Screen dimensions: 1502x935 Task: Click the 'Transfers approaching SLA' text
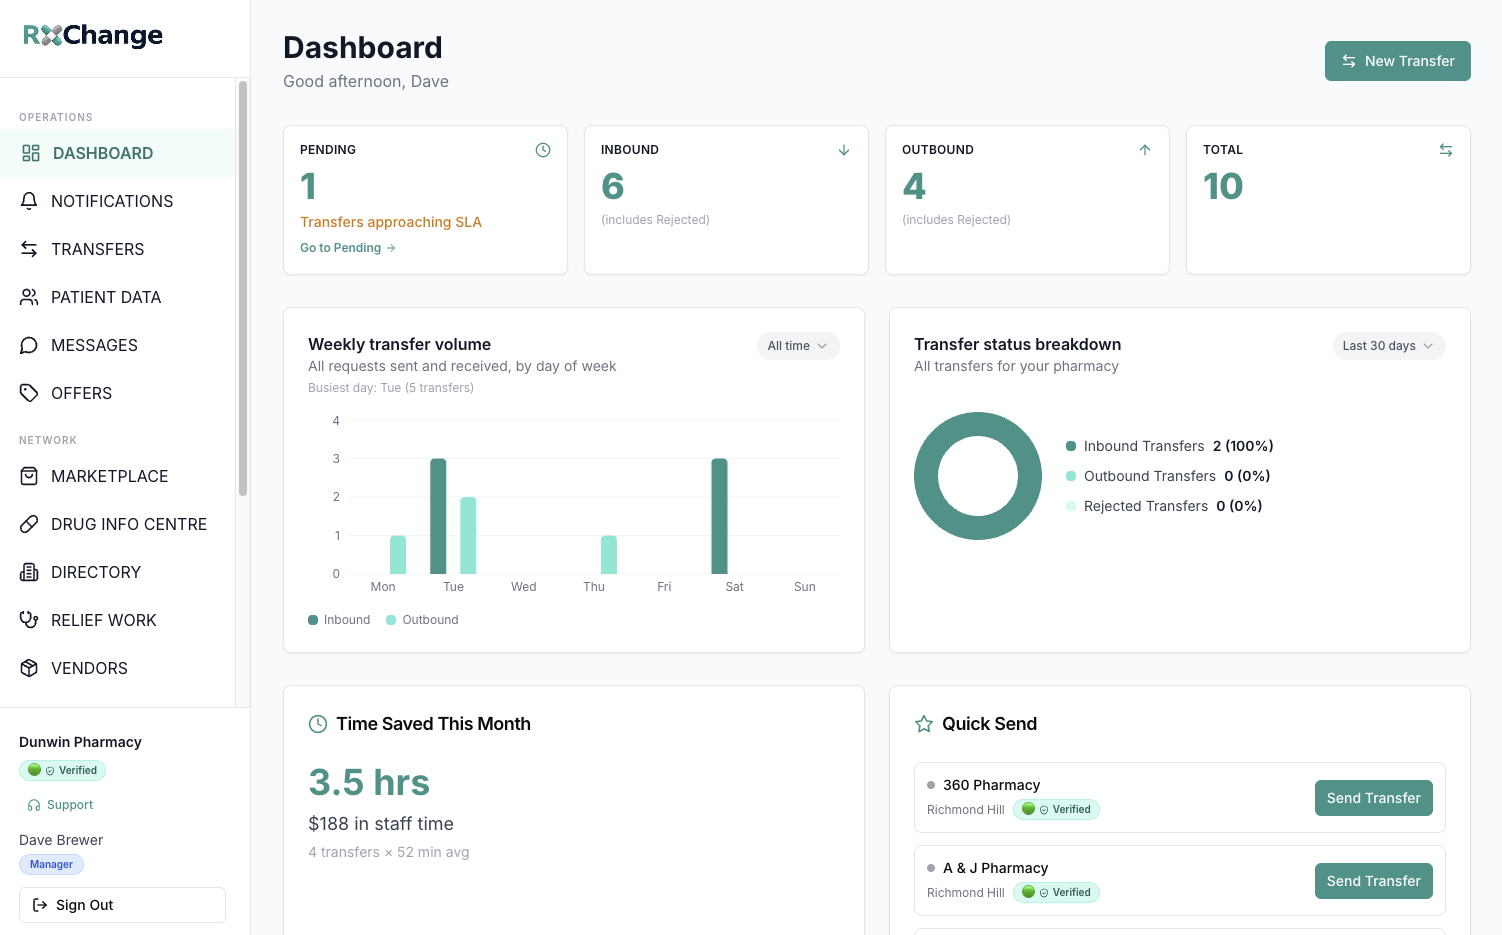(x=391, y=222)
